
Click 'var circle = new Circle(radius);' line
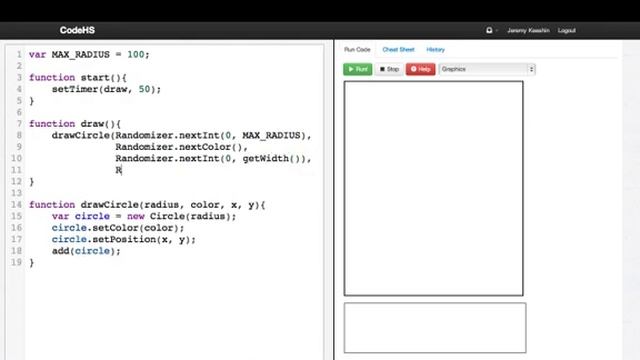144,216
